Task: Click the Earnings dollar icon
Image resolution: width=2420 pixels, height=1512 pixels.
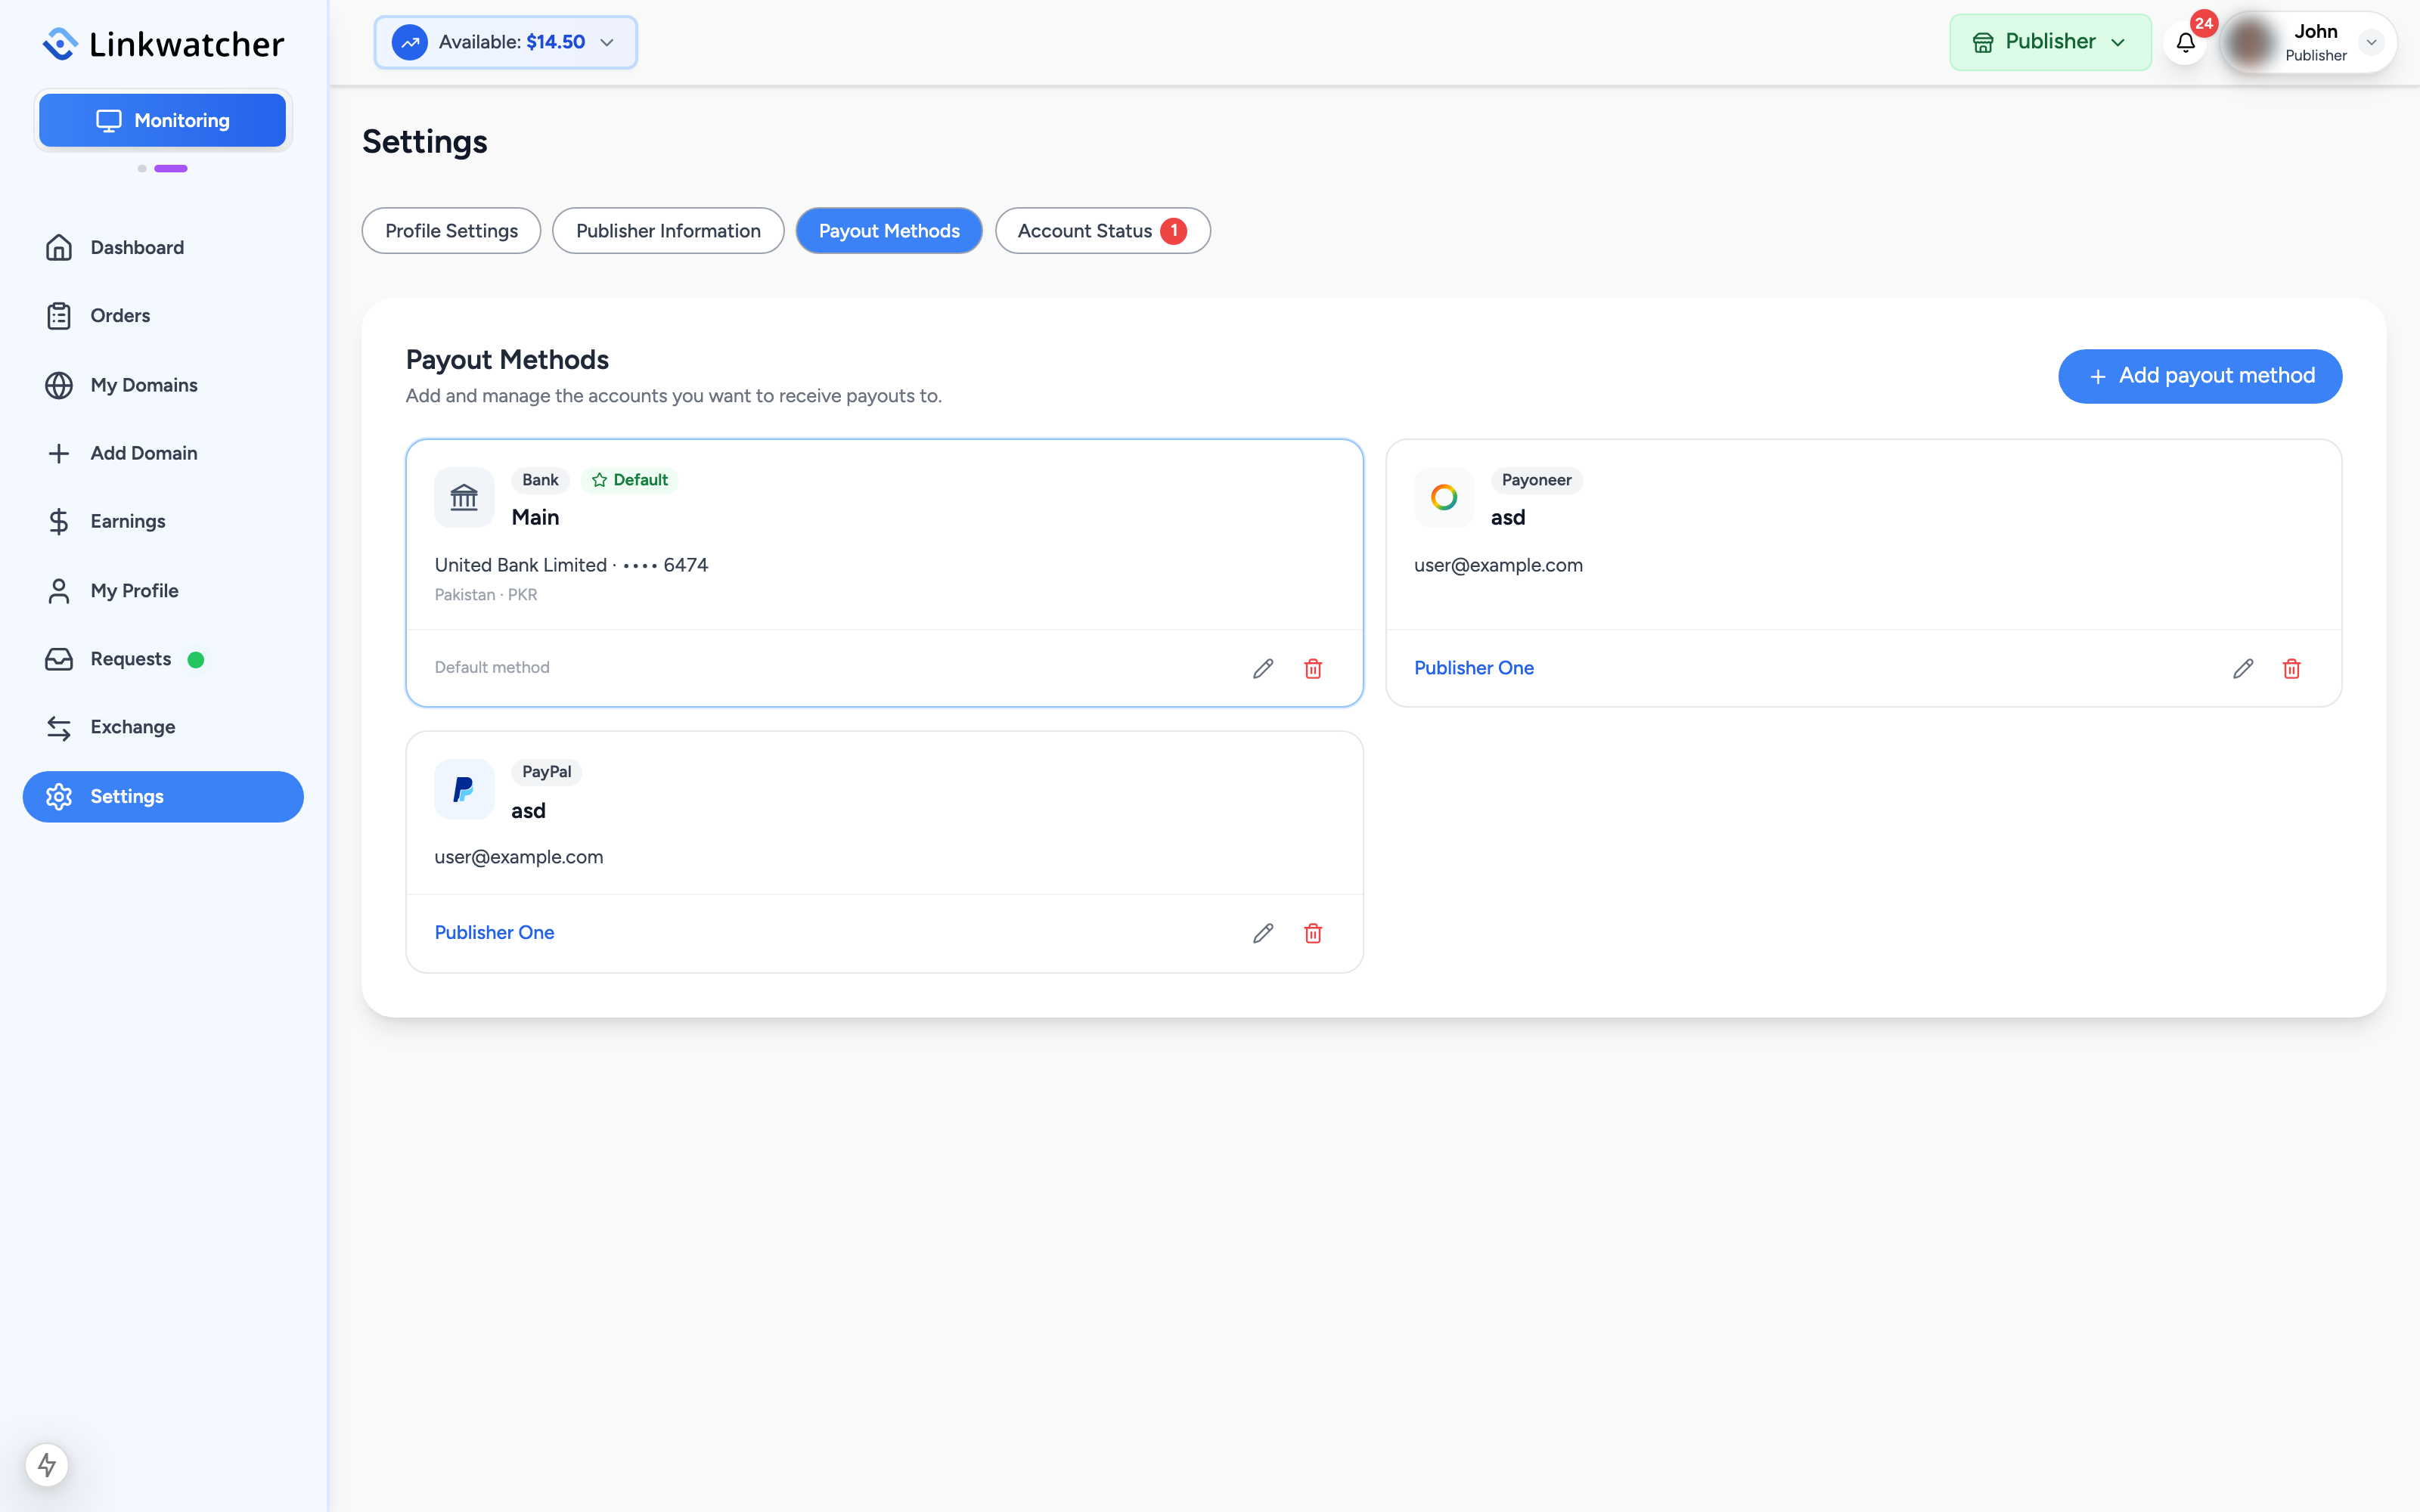Action: tap(59, 521)
